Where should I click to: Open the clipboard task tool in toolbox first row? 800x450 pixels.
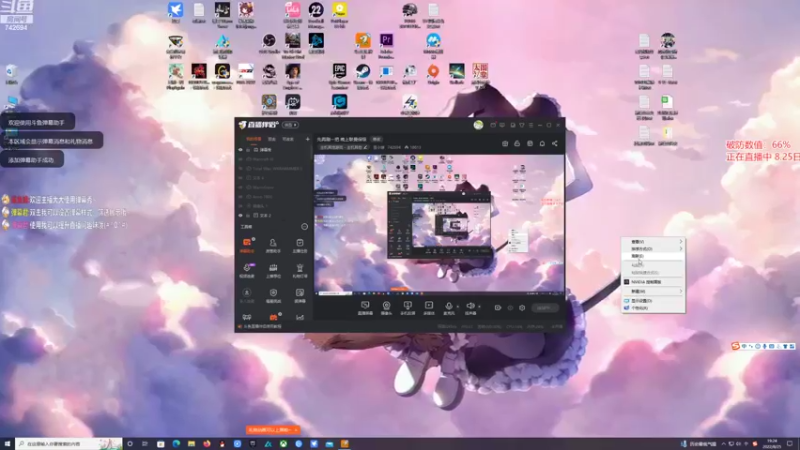(x=299, y=245)
